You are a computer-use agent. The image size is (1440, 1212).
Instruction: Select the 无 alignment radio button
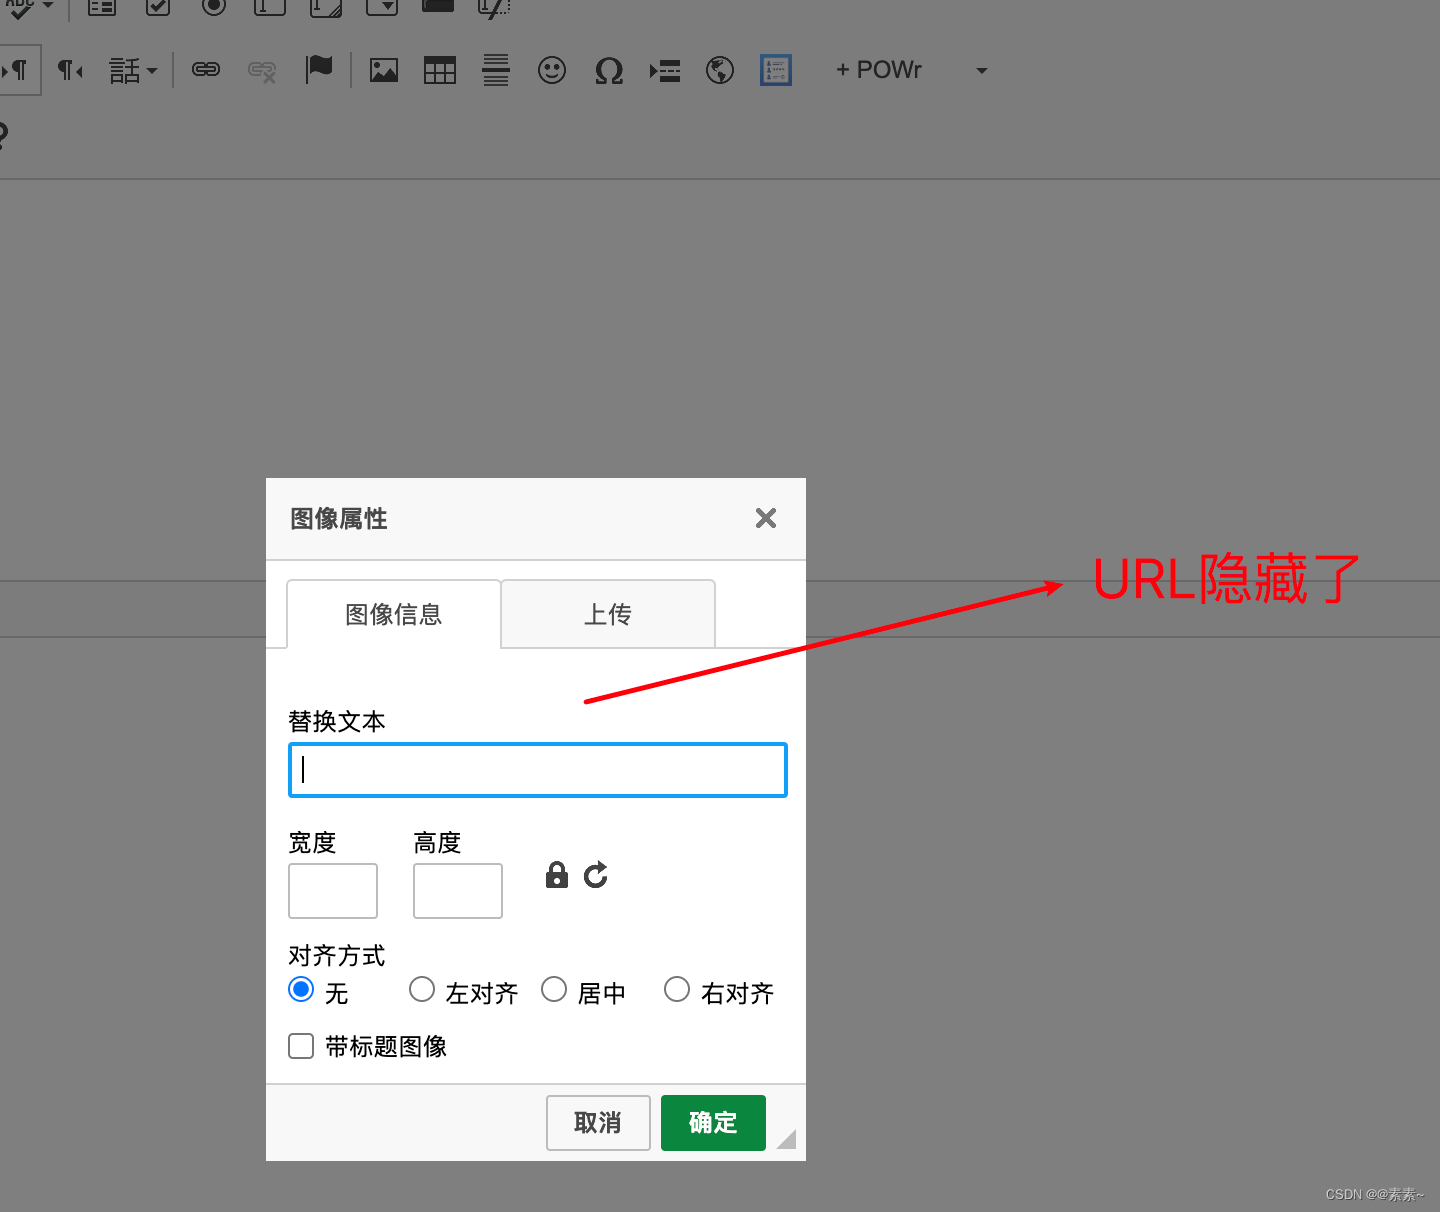301,989
